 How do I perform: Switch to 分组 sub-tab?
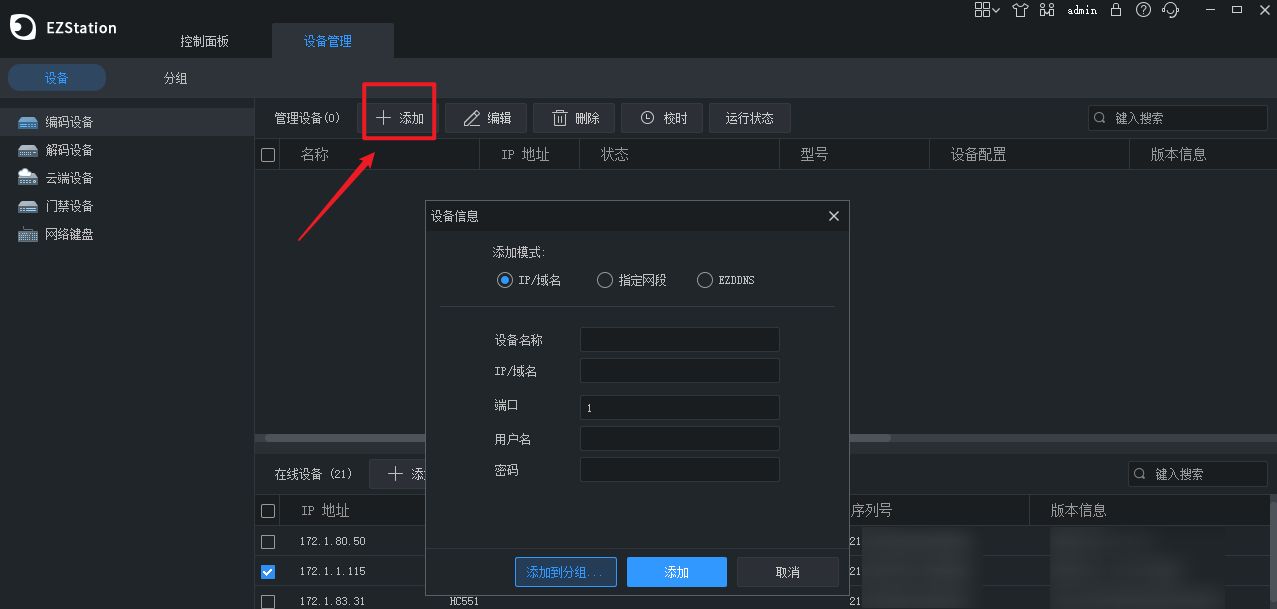point(176,78)
